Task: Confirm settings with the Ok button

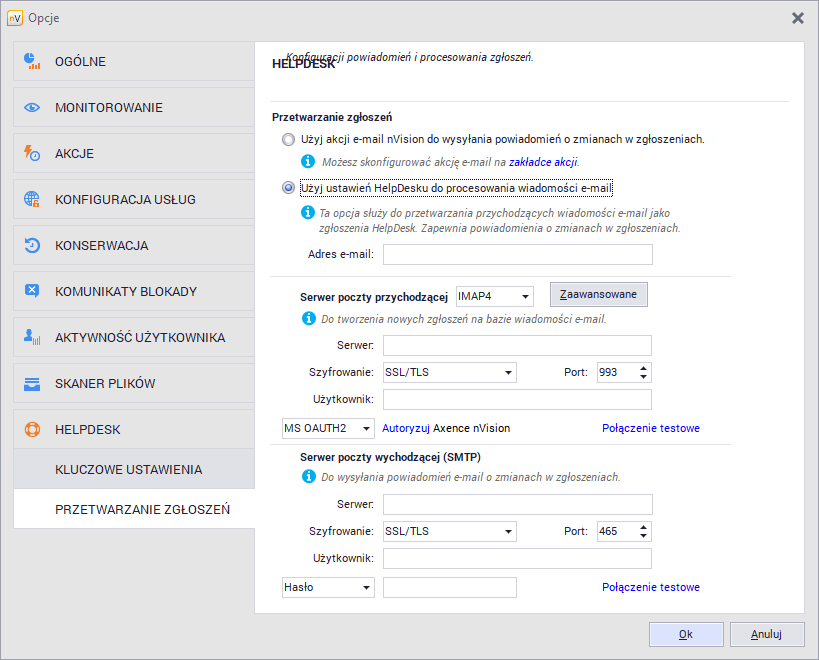Action: coord(685,634)
